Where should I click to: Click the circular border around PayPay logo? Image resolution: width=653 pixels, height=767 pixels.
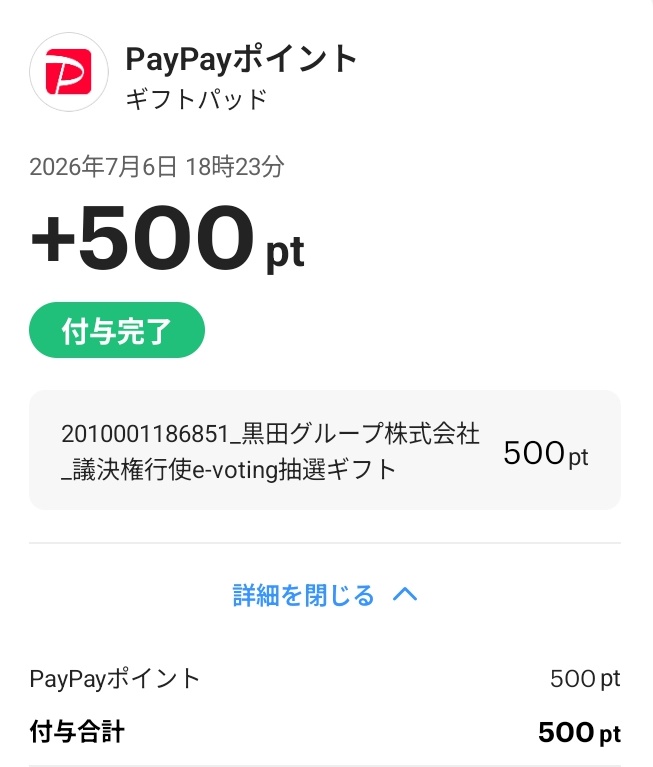(68, 72)
